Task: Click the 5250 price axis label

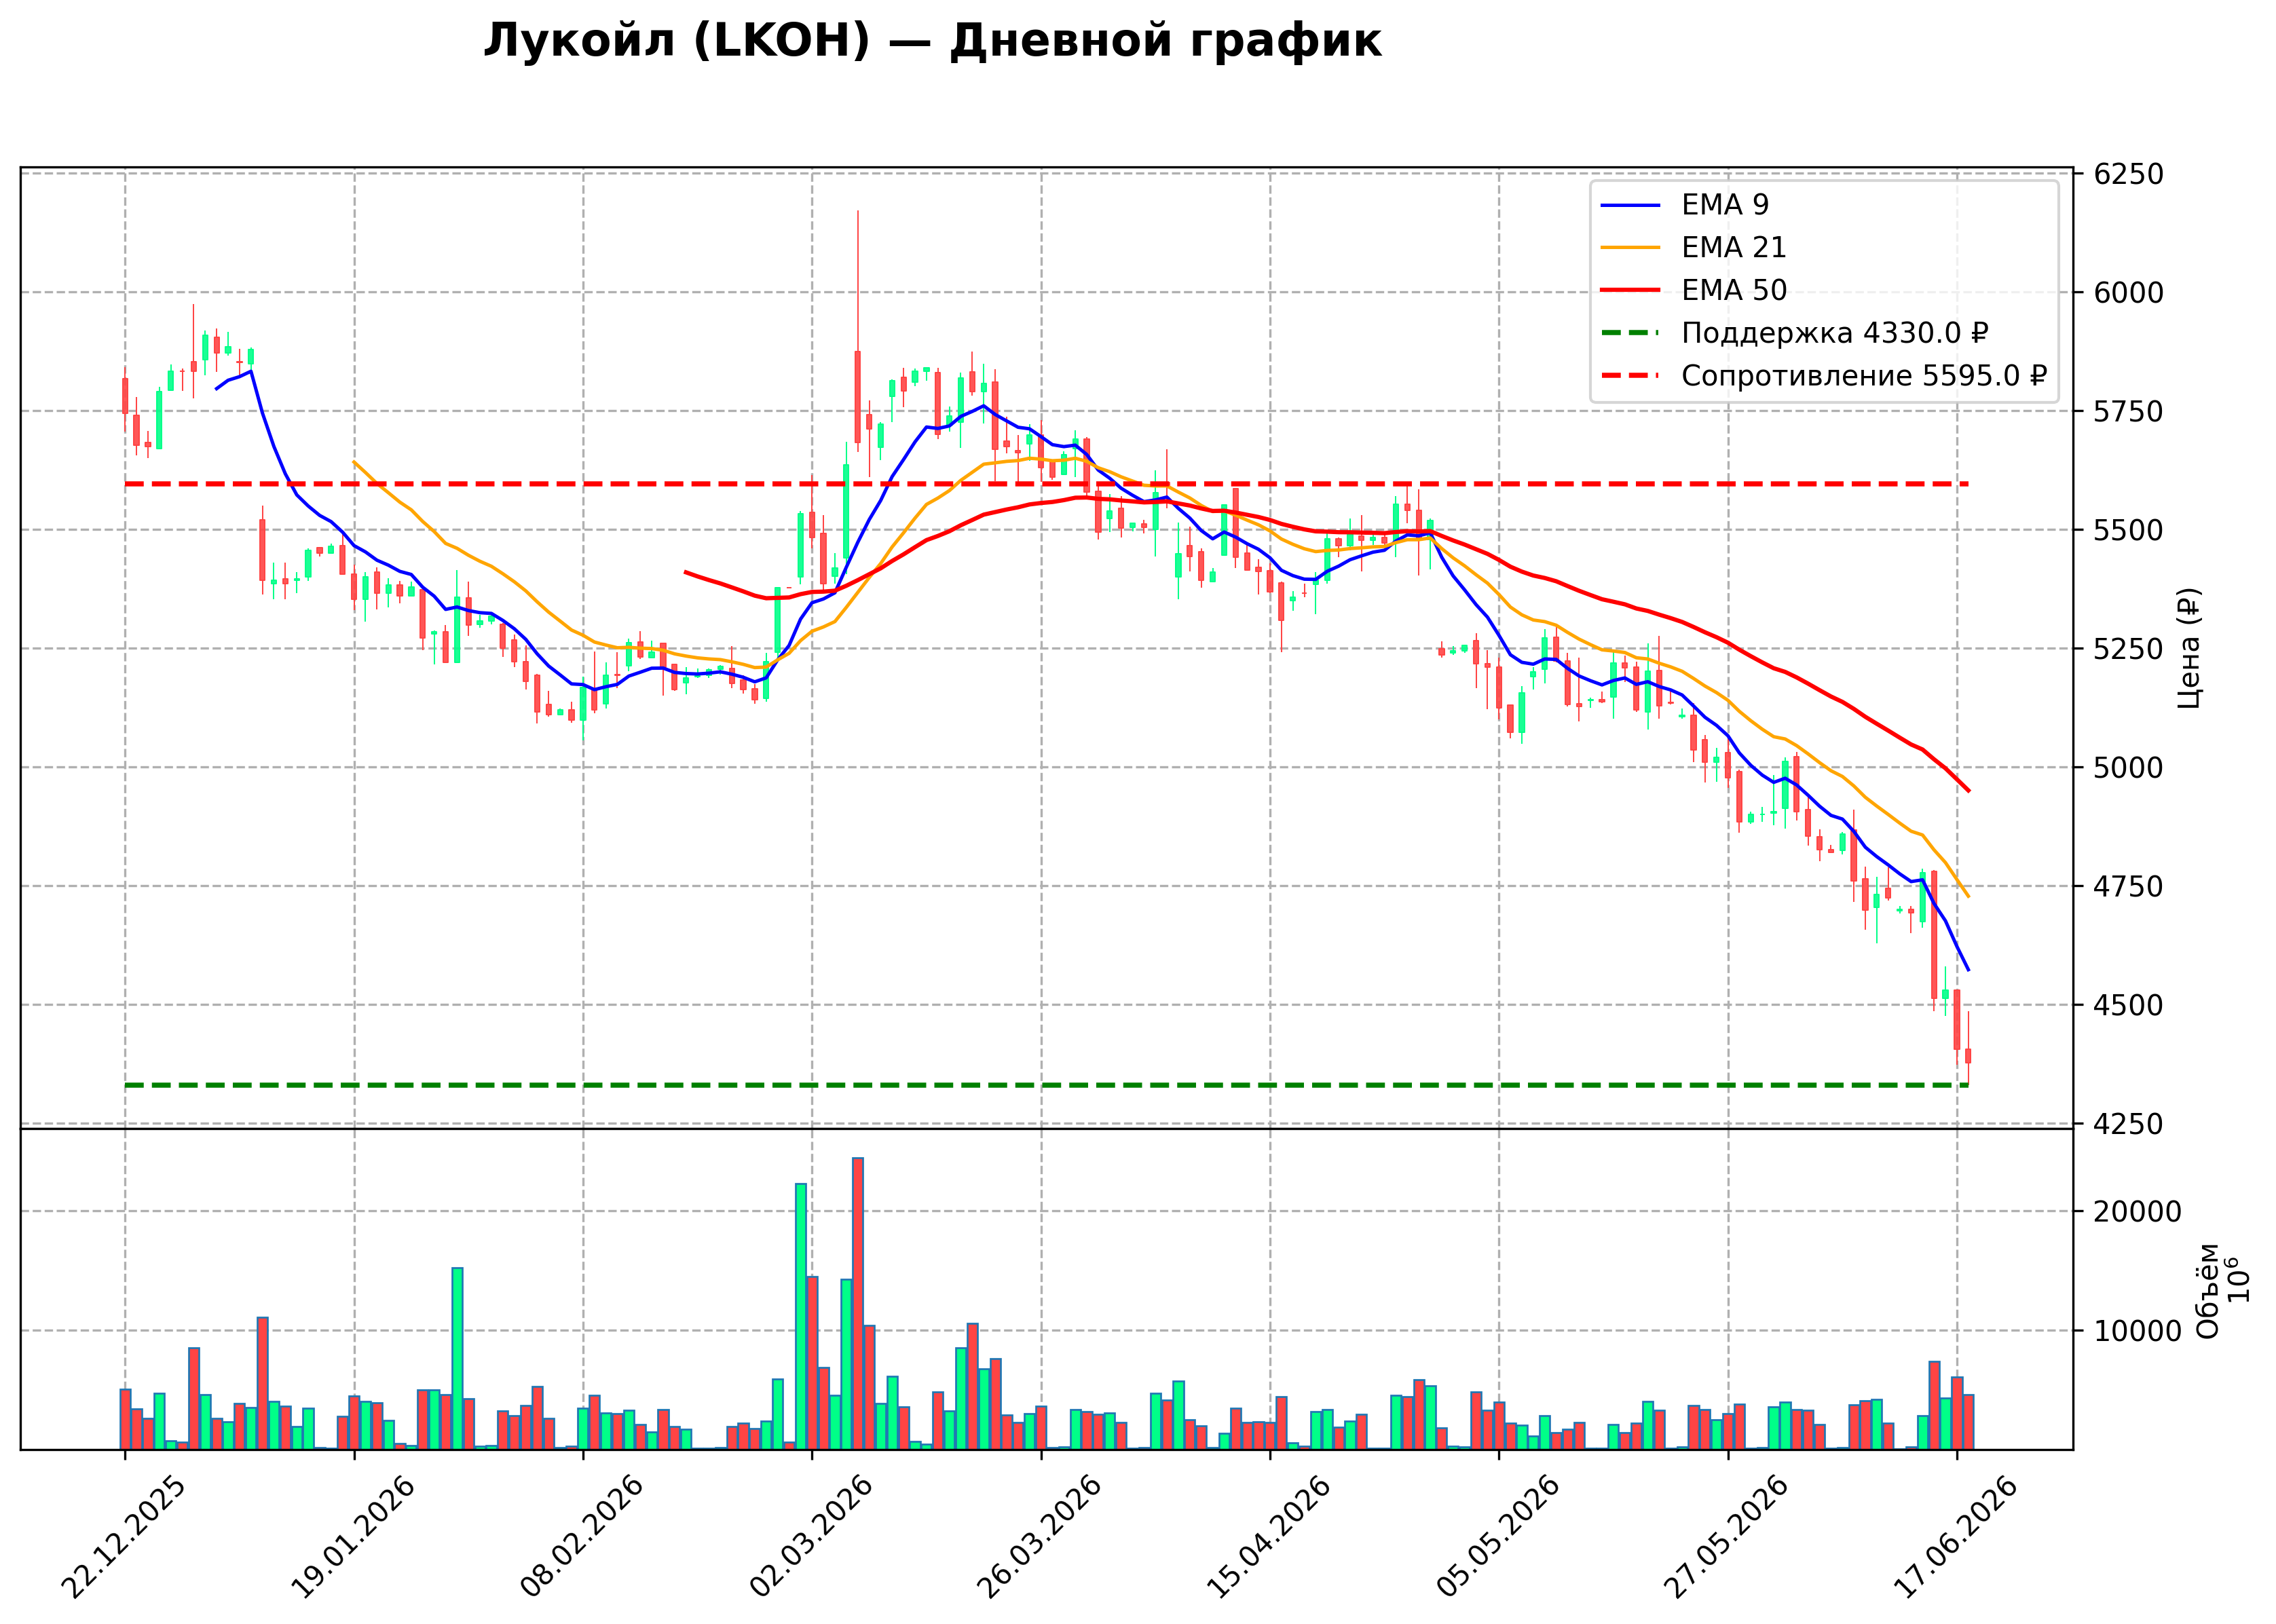Action: click(2129, 649)
